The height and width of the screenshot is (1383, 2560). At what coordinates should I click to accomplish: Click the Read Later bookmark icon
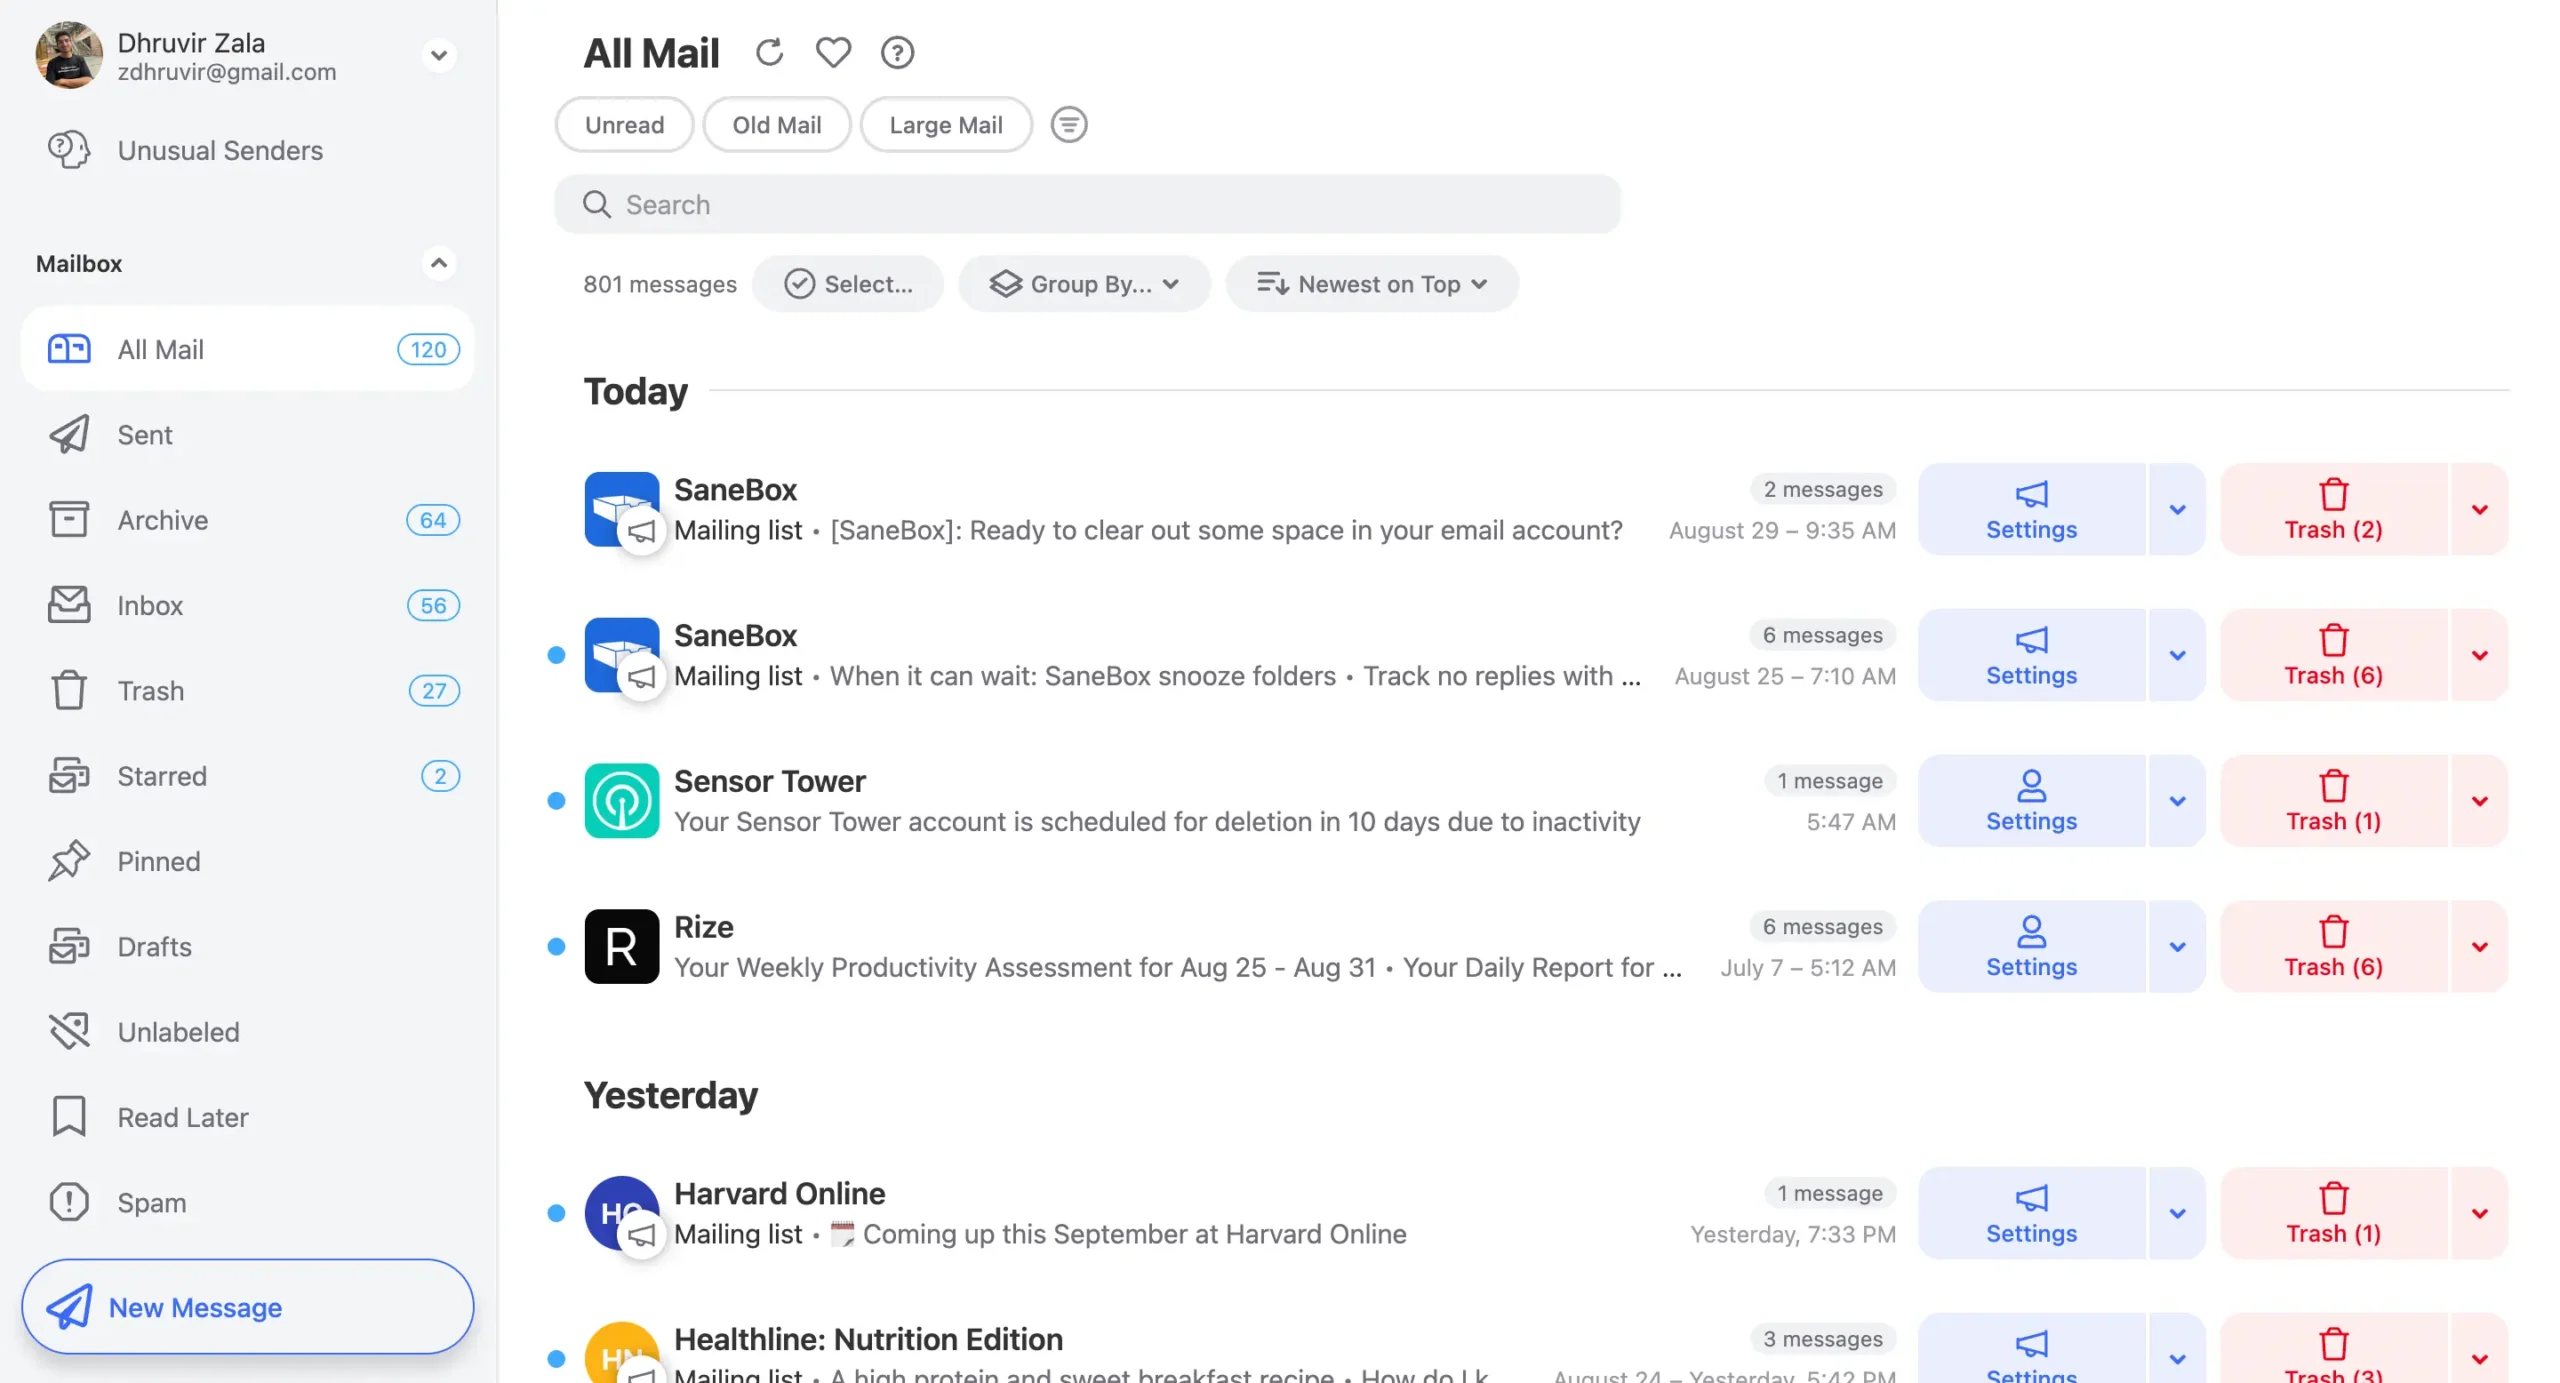pyautogui.click(x=69, y=1116)
